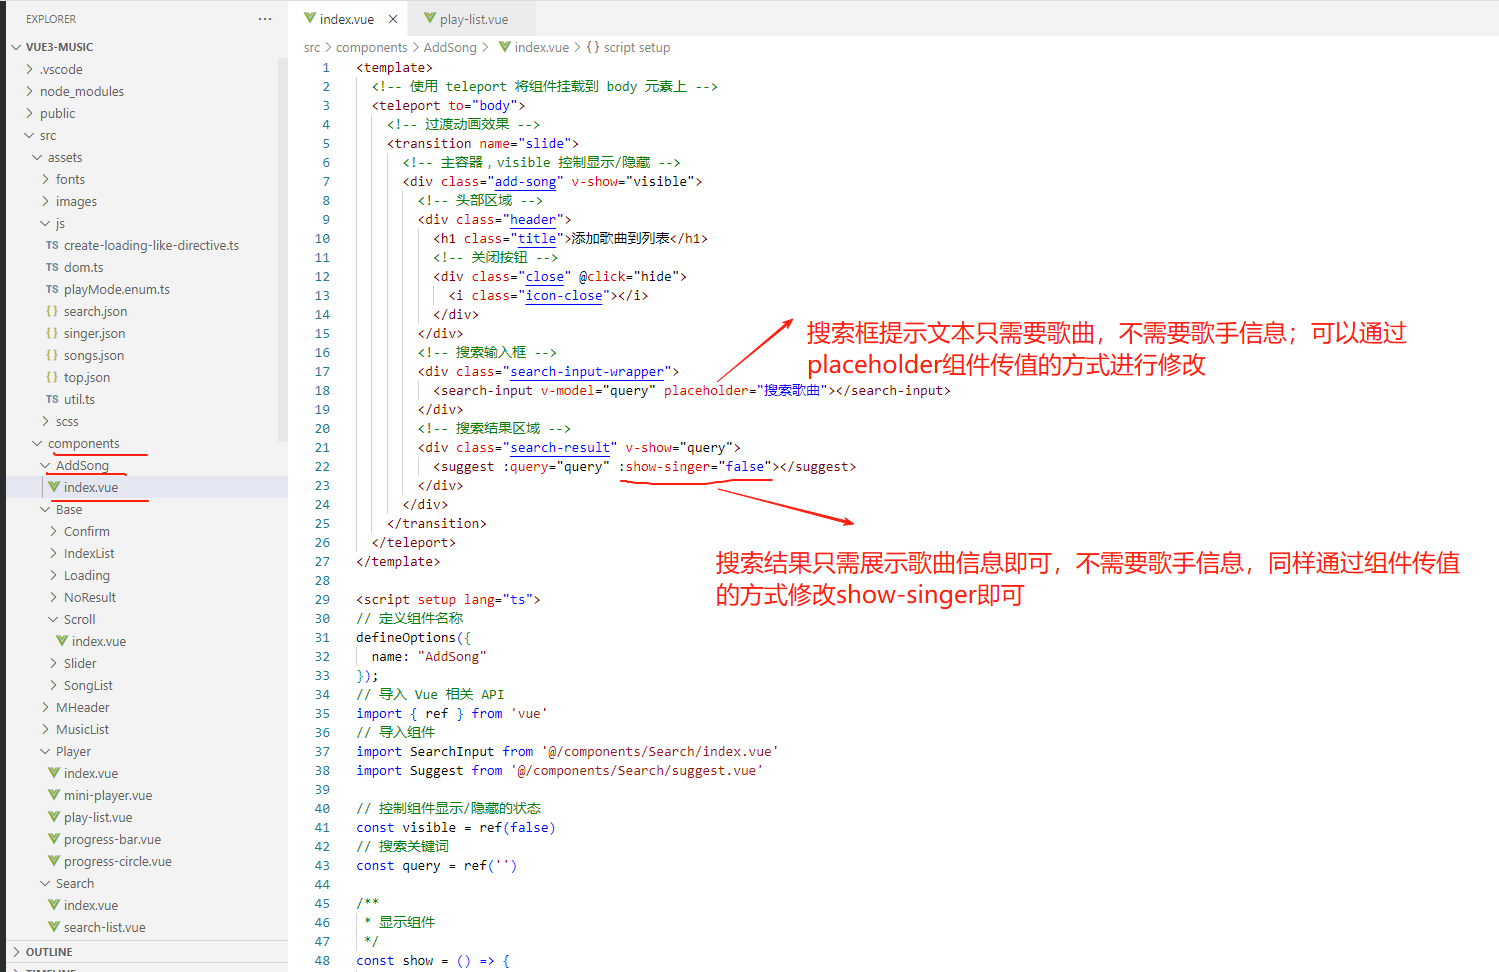Collapse the js folder
The width and height of the screenshot is (1499, 972).
tap(46, 223)
